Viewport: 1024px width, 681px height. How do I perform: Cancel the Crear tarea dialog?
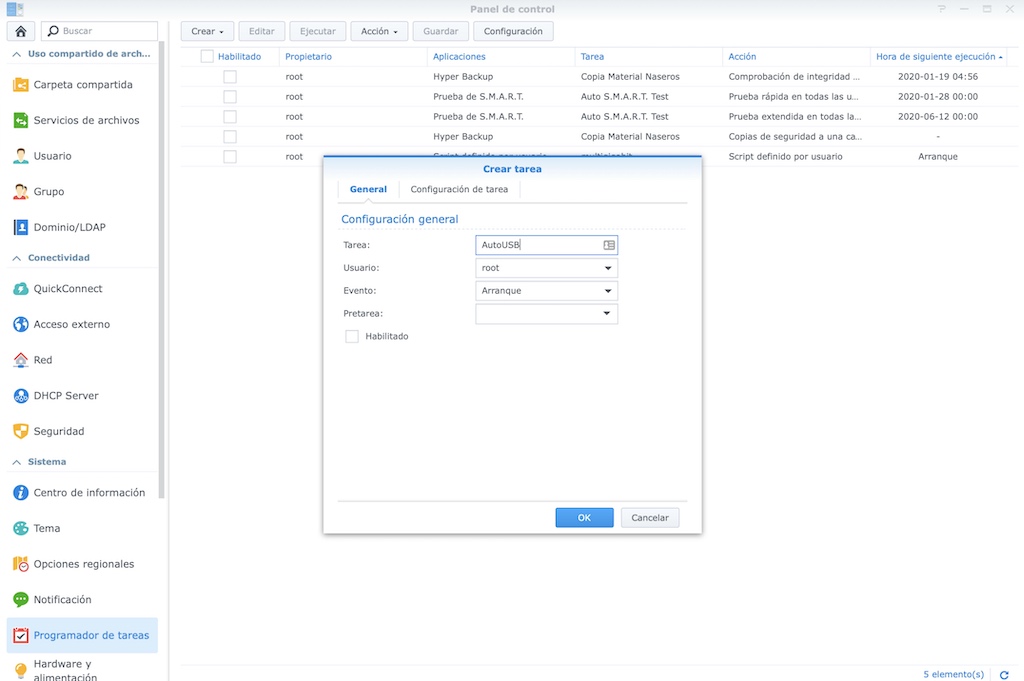[x=649, y=517]
